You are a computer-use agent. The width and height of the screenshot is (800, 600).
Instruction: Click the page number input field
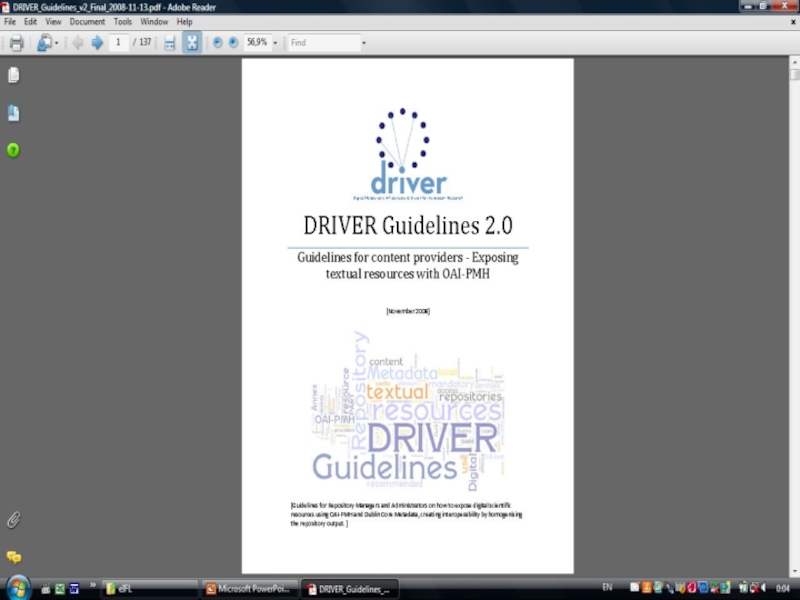119,43
